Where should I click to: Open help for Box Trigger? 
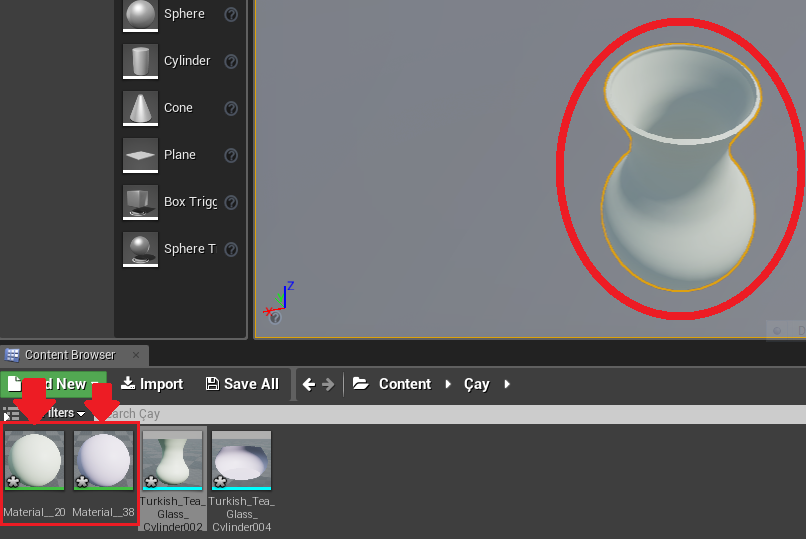[x=231, y=202]
